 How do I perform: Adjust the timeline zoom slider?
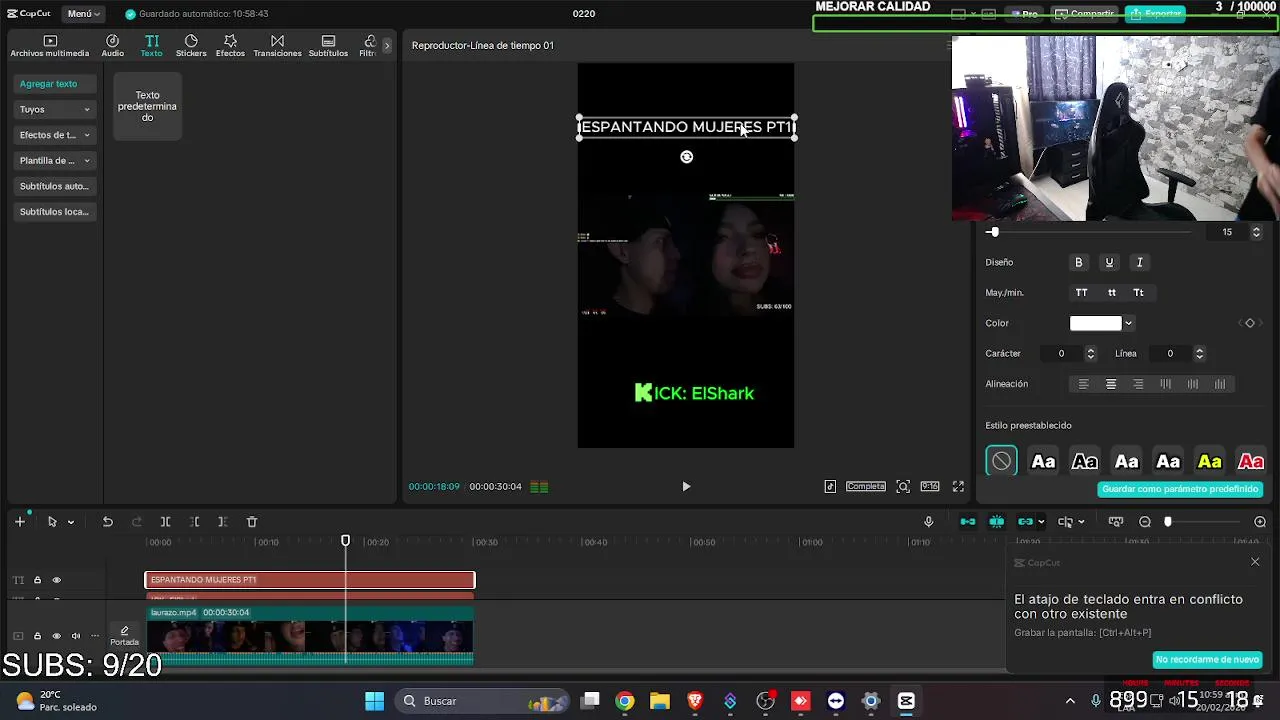click(1168, 522)
